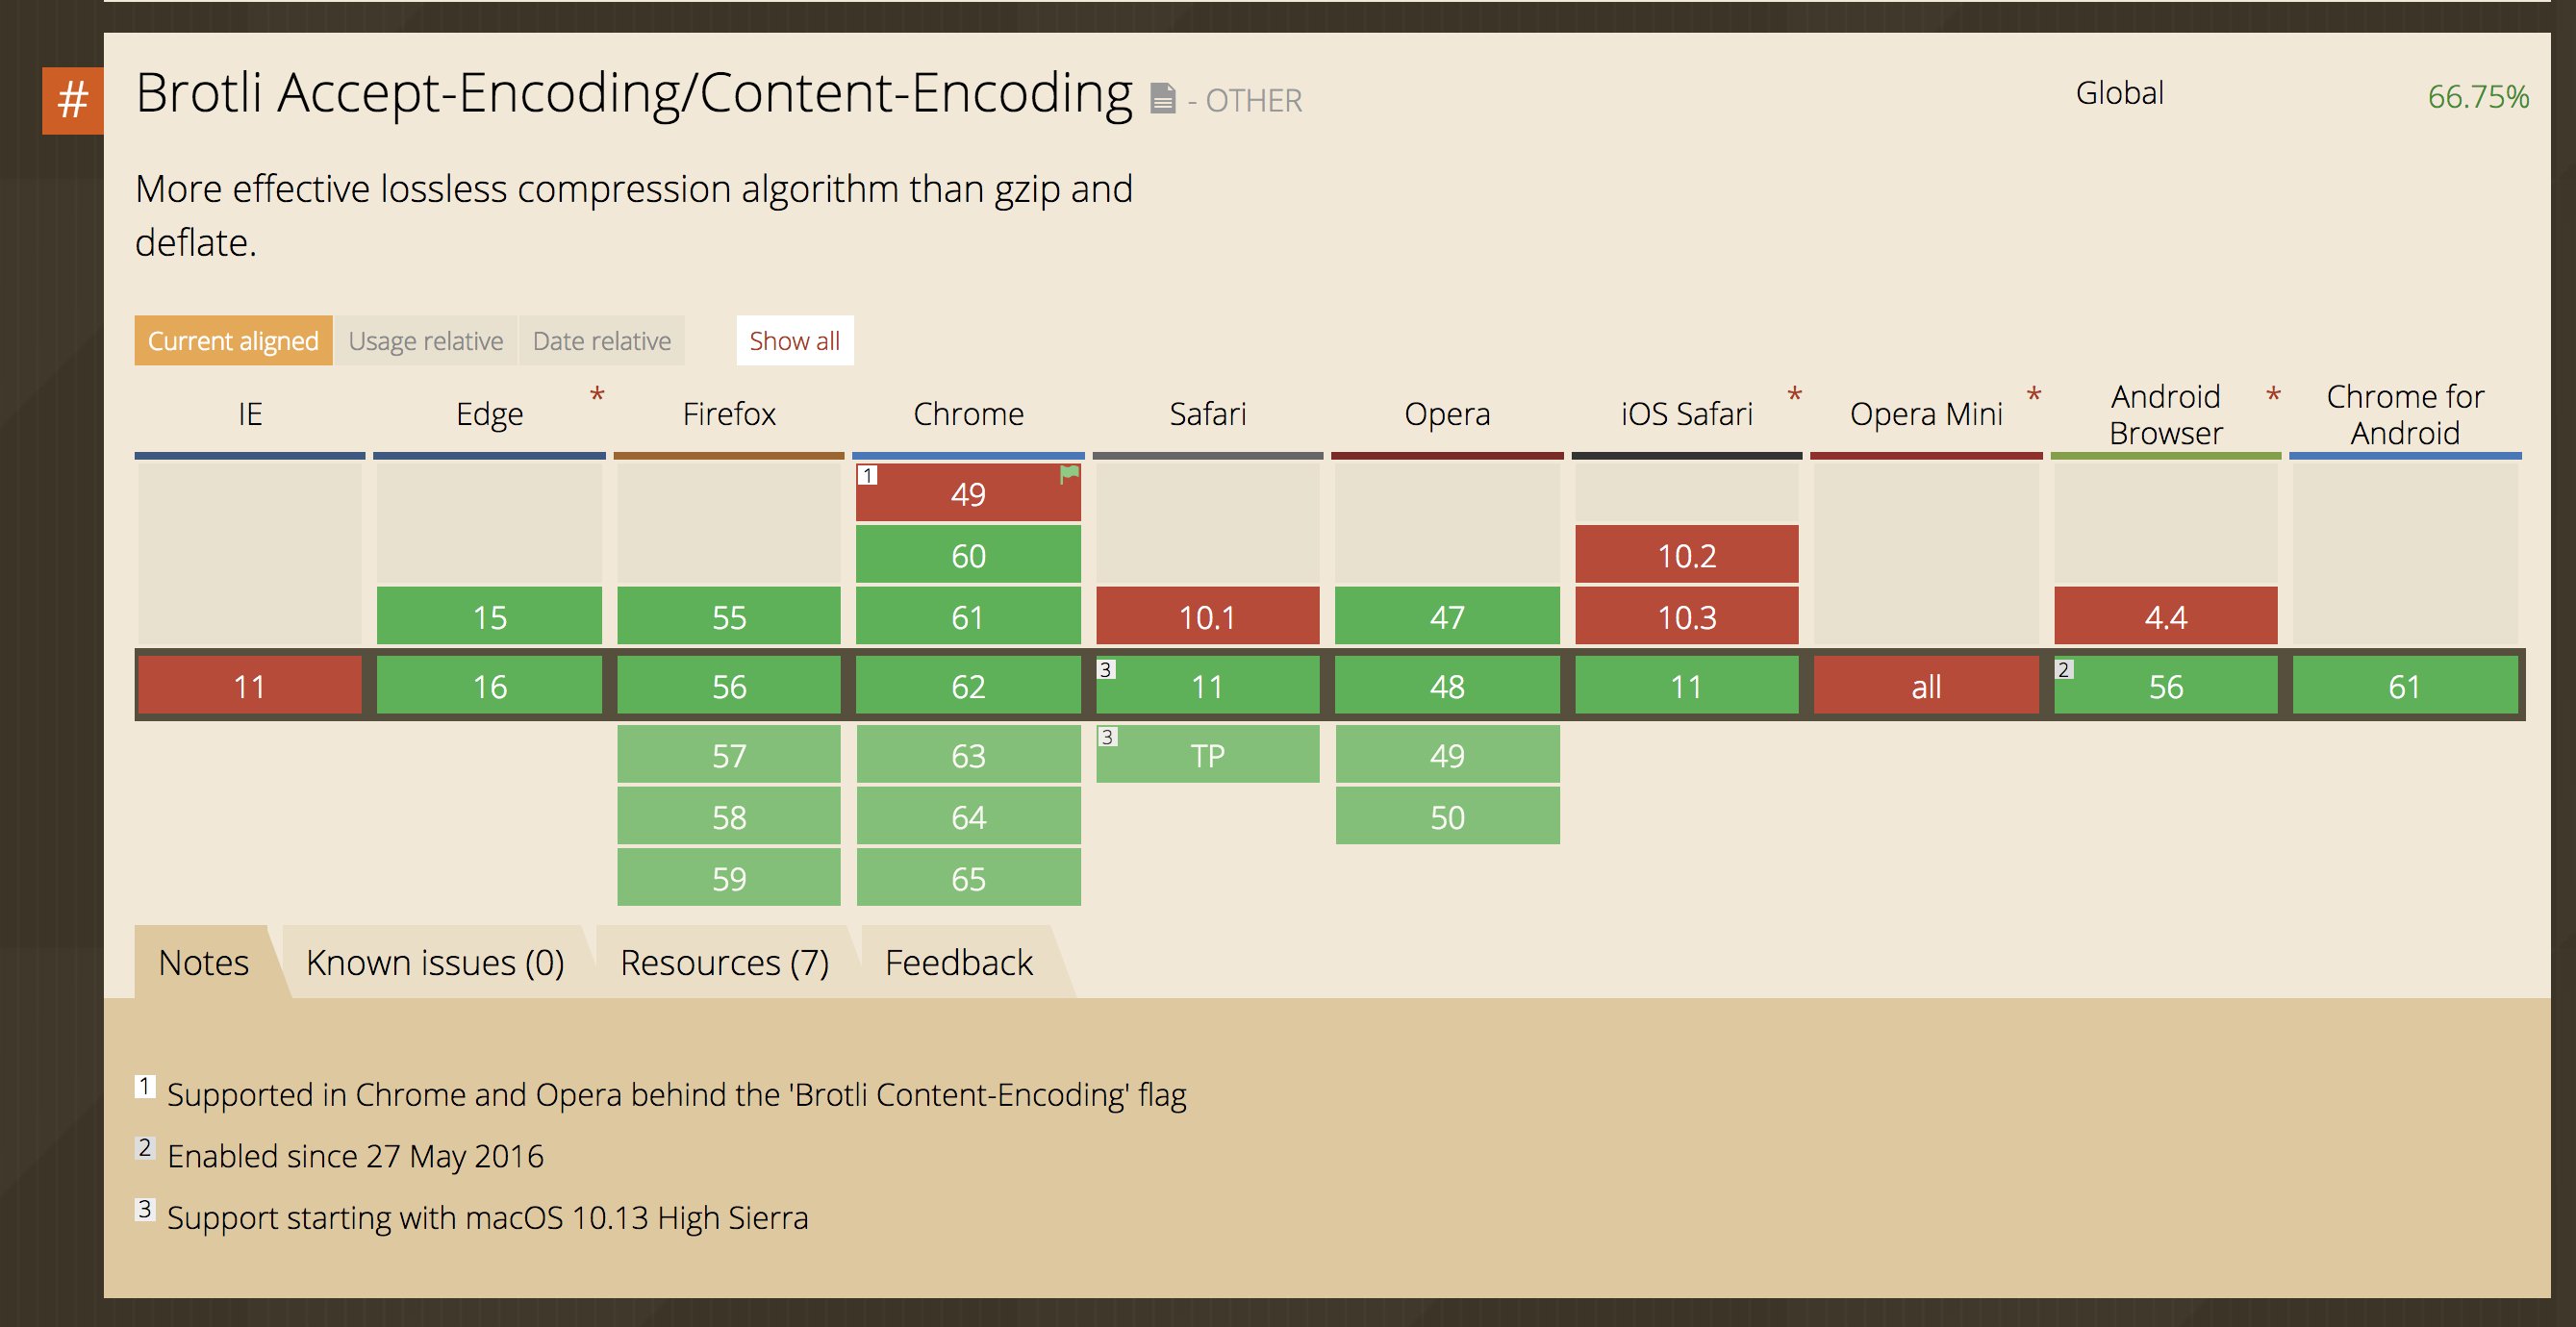The height and width of the screenshot is (1327, 2576).
Task: Click the orange hash permalink icon
Action: [x=72, y=100]
